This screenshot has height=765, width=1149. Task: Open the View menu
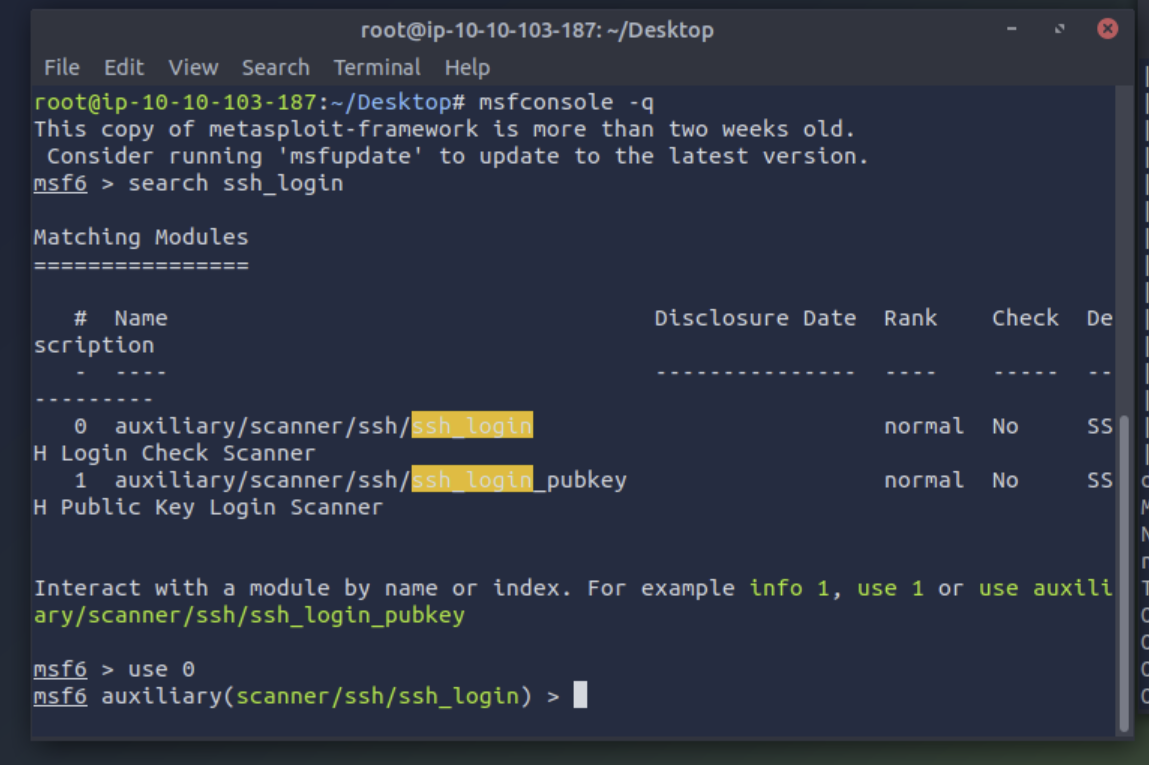point(193,67)
